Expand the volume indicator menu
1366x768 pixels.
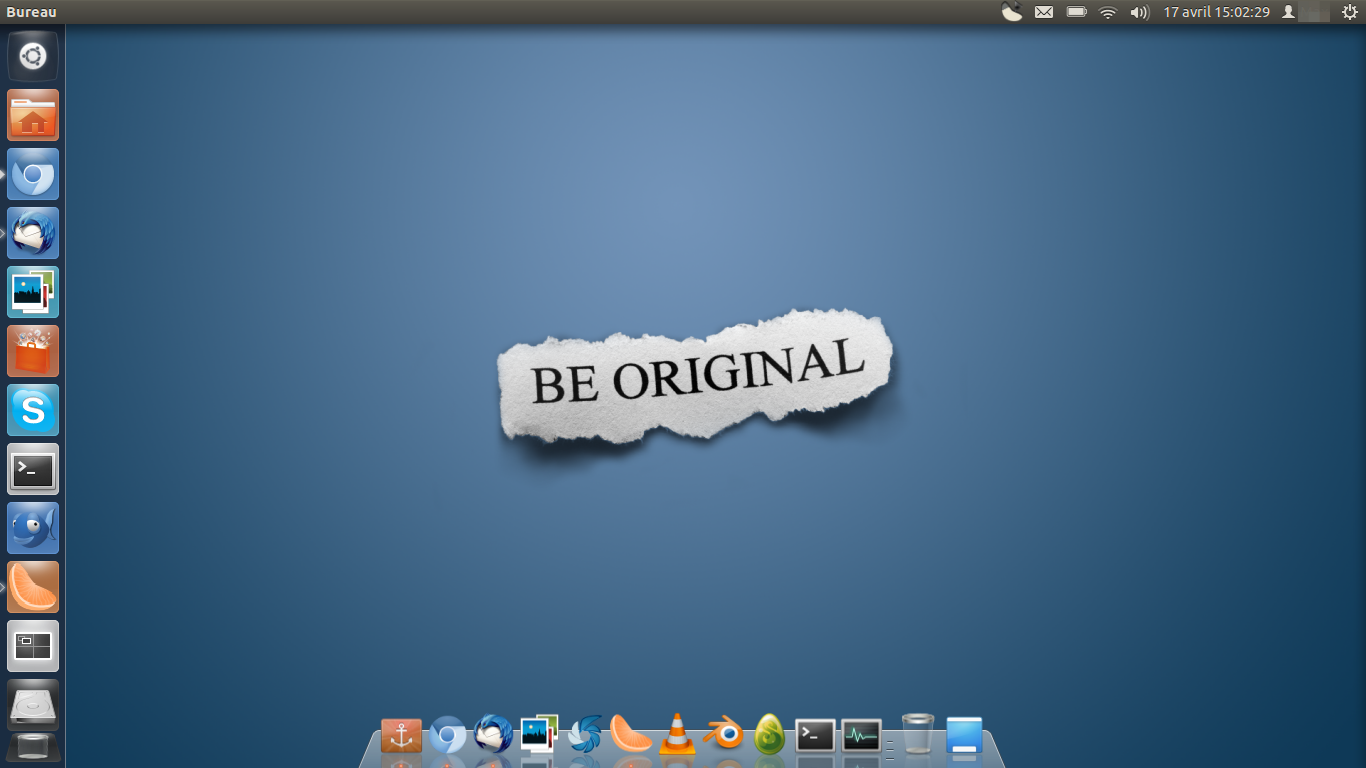(x=1139, y=12)
